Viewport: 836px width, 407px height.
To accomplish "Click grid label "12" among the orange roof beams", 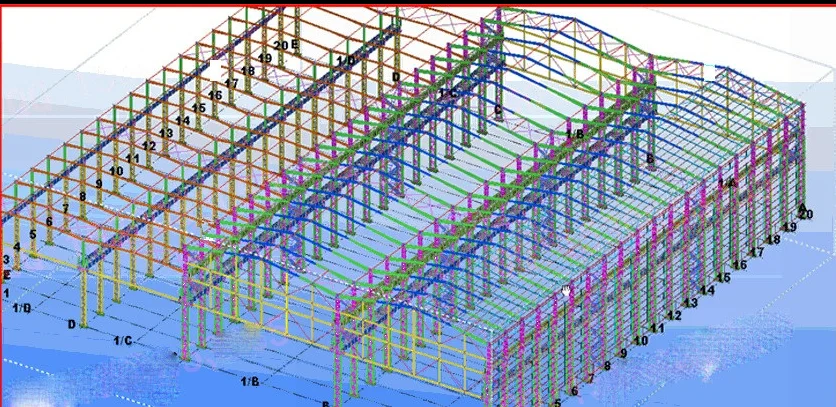I will pos(149,146).
